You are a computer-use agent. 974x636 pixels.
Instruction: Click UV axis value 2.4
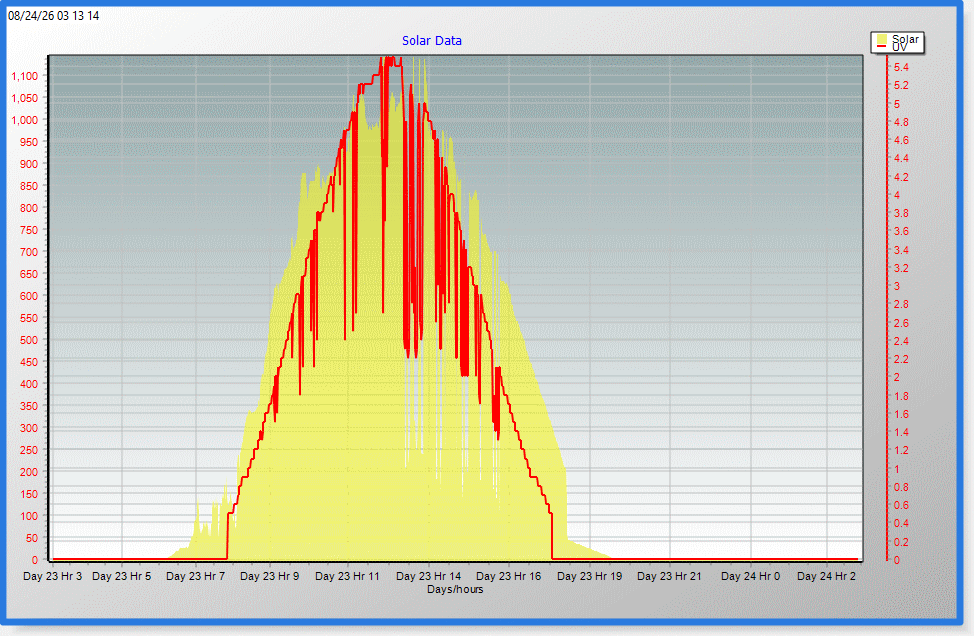pos(901,341)
